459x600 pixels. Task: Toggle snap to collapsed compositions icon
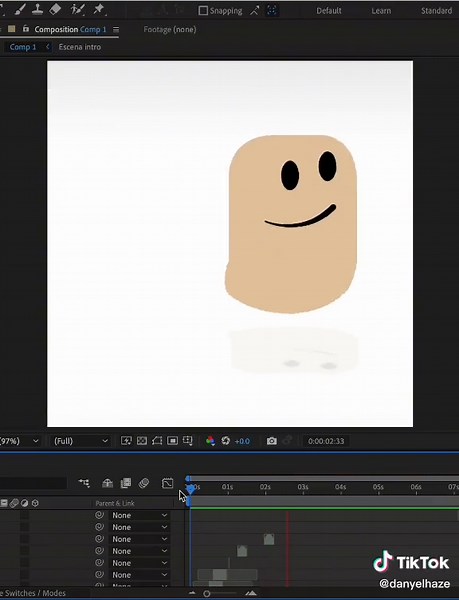click(x=272, y=11)
